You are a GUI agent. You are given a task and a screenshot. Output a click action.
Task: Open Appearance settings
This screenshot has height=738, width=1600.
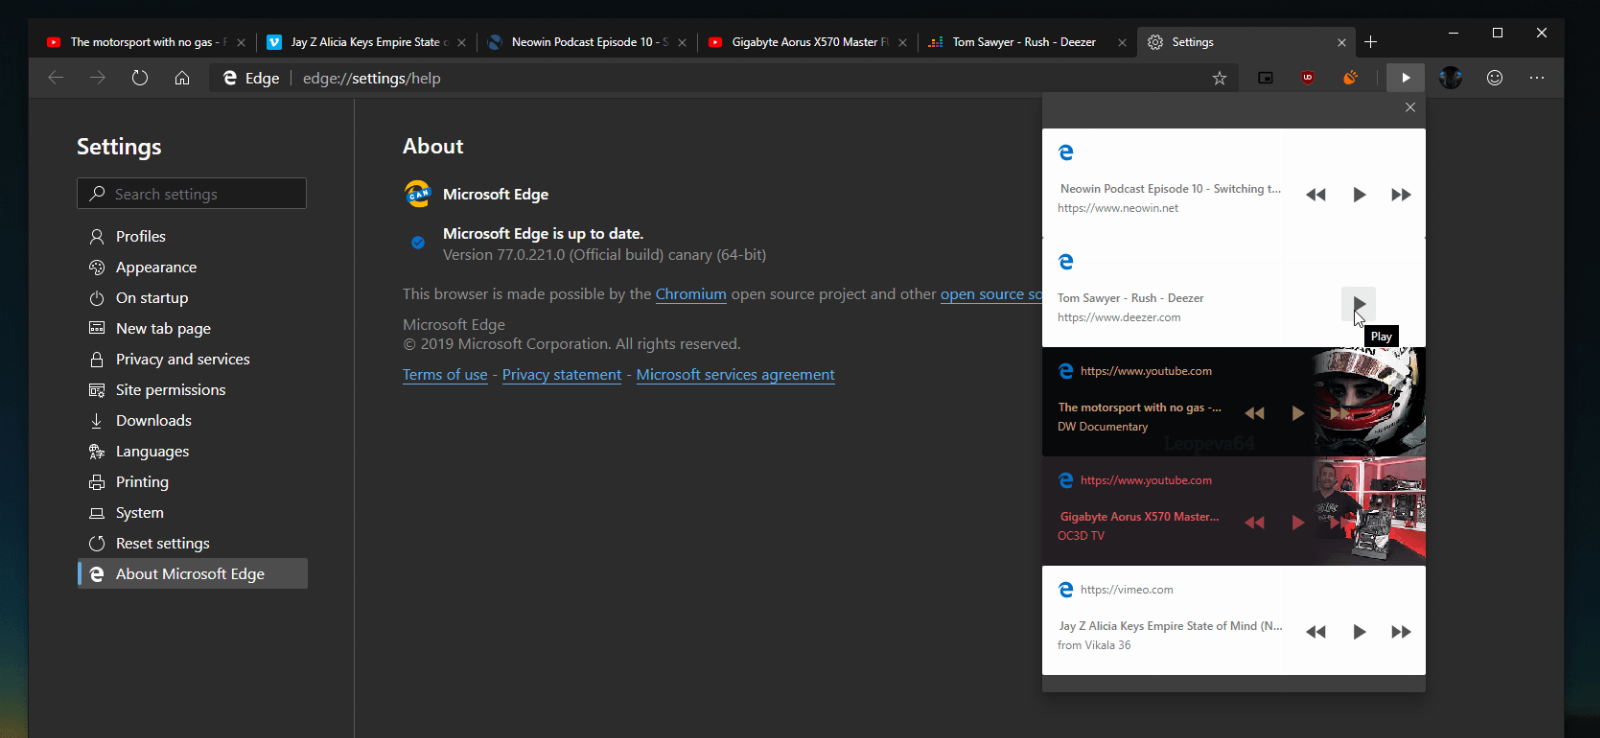pos(192,267)
